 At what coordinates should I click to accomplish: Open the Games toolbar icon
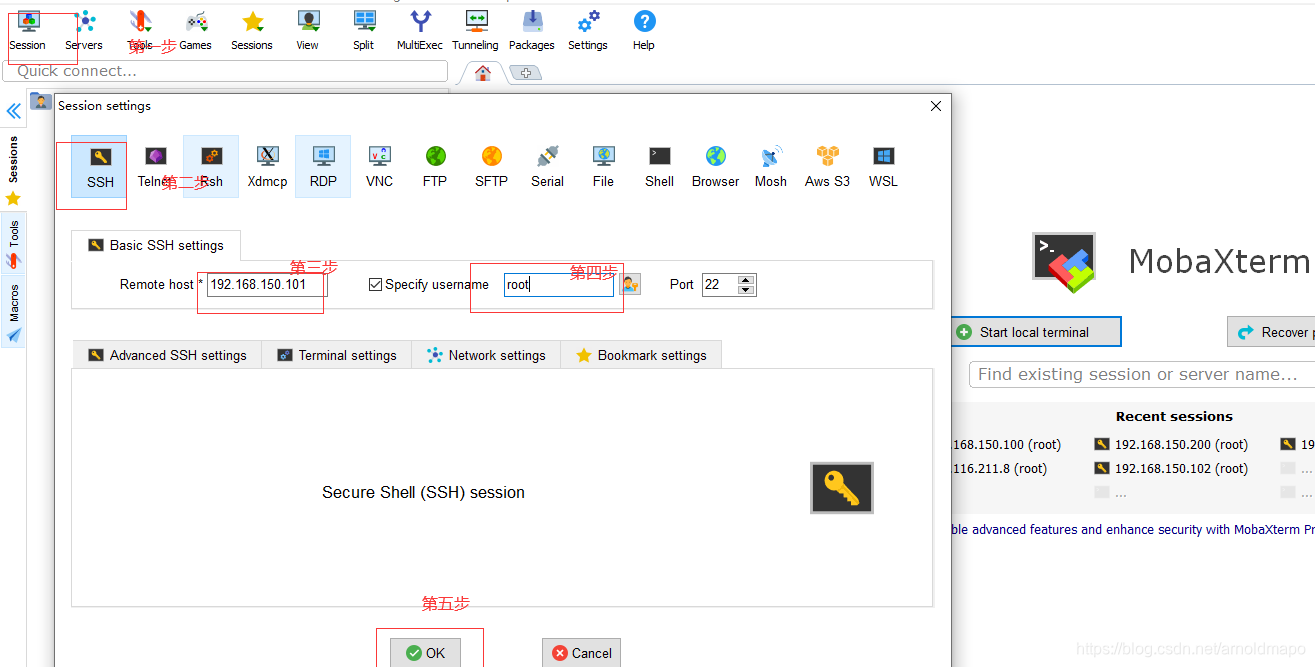[196, 31]
